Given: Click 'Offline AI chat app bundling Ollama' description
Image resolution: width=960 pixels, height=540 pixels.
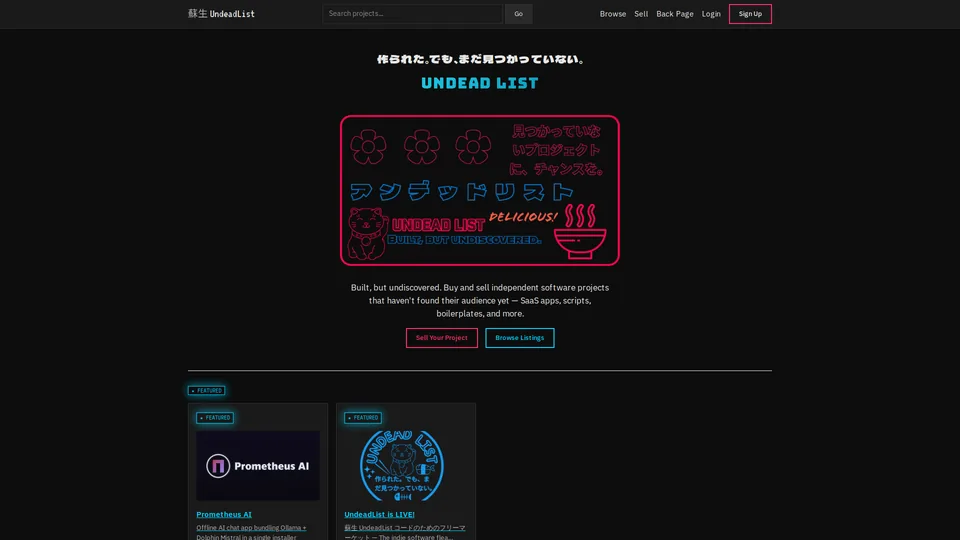Looking at the screenshot, I should (x=251, y=532).
